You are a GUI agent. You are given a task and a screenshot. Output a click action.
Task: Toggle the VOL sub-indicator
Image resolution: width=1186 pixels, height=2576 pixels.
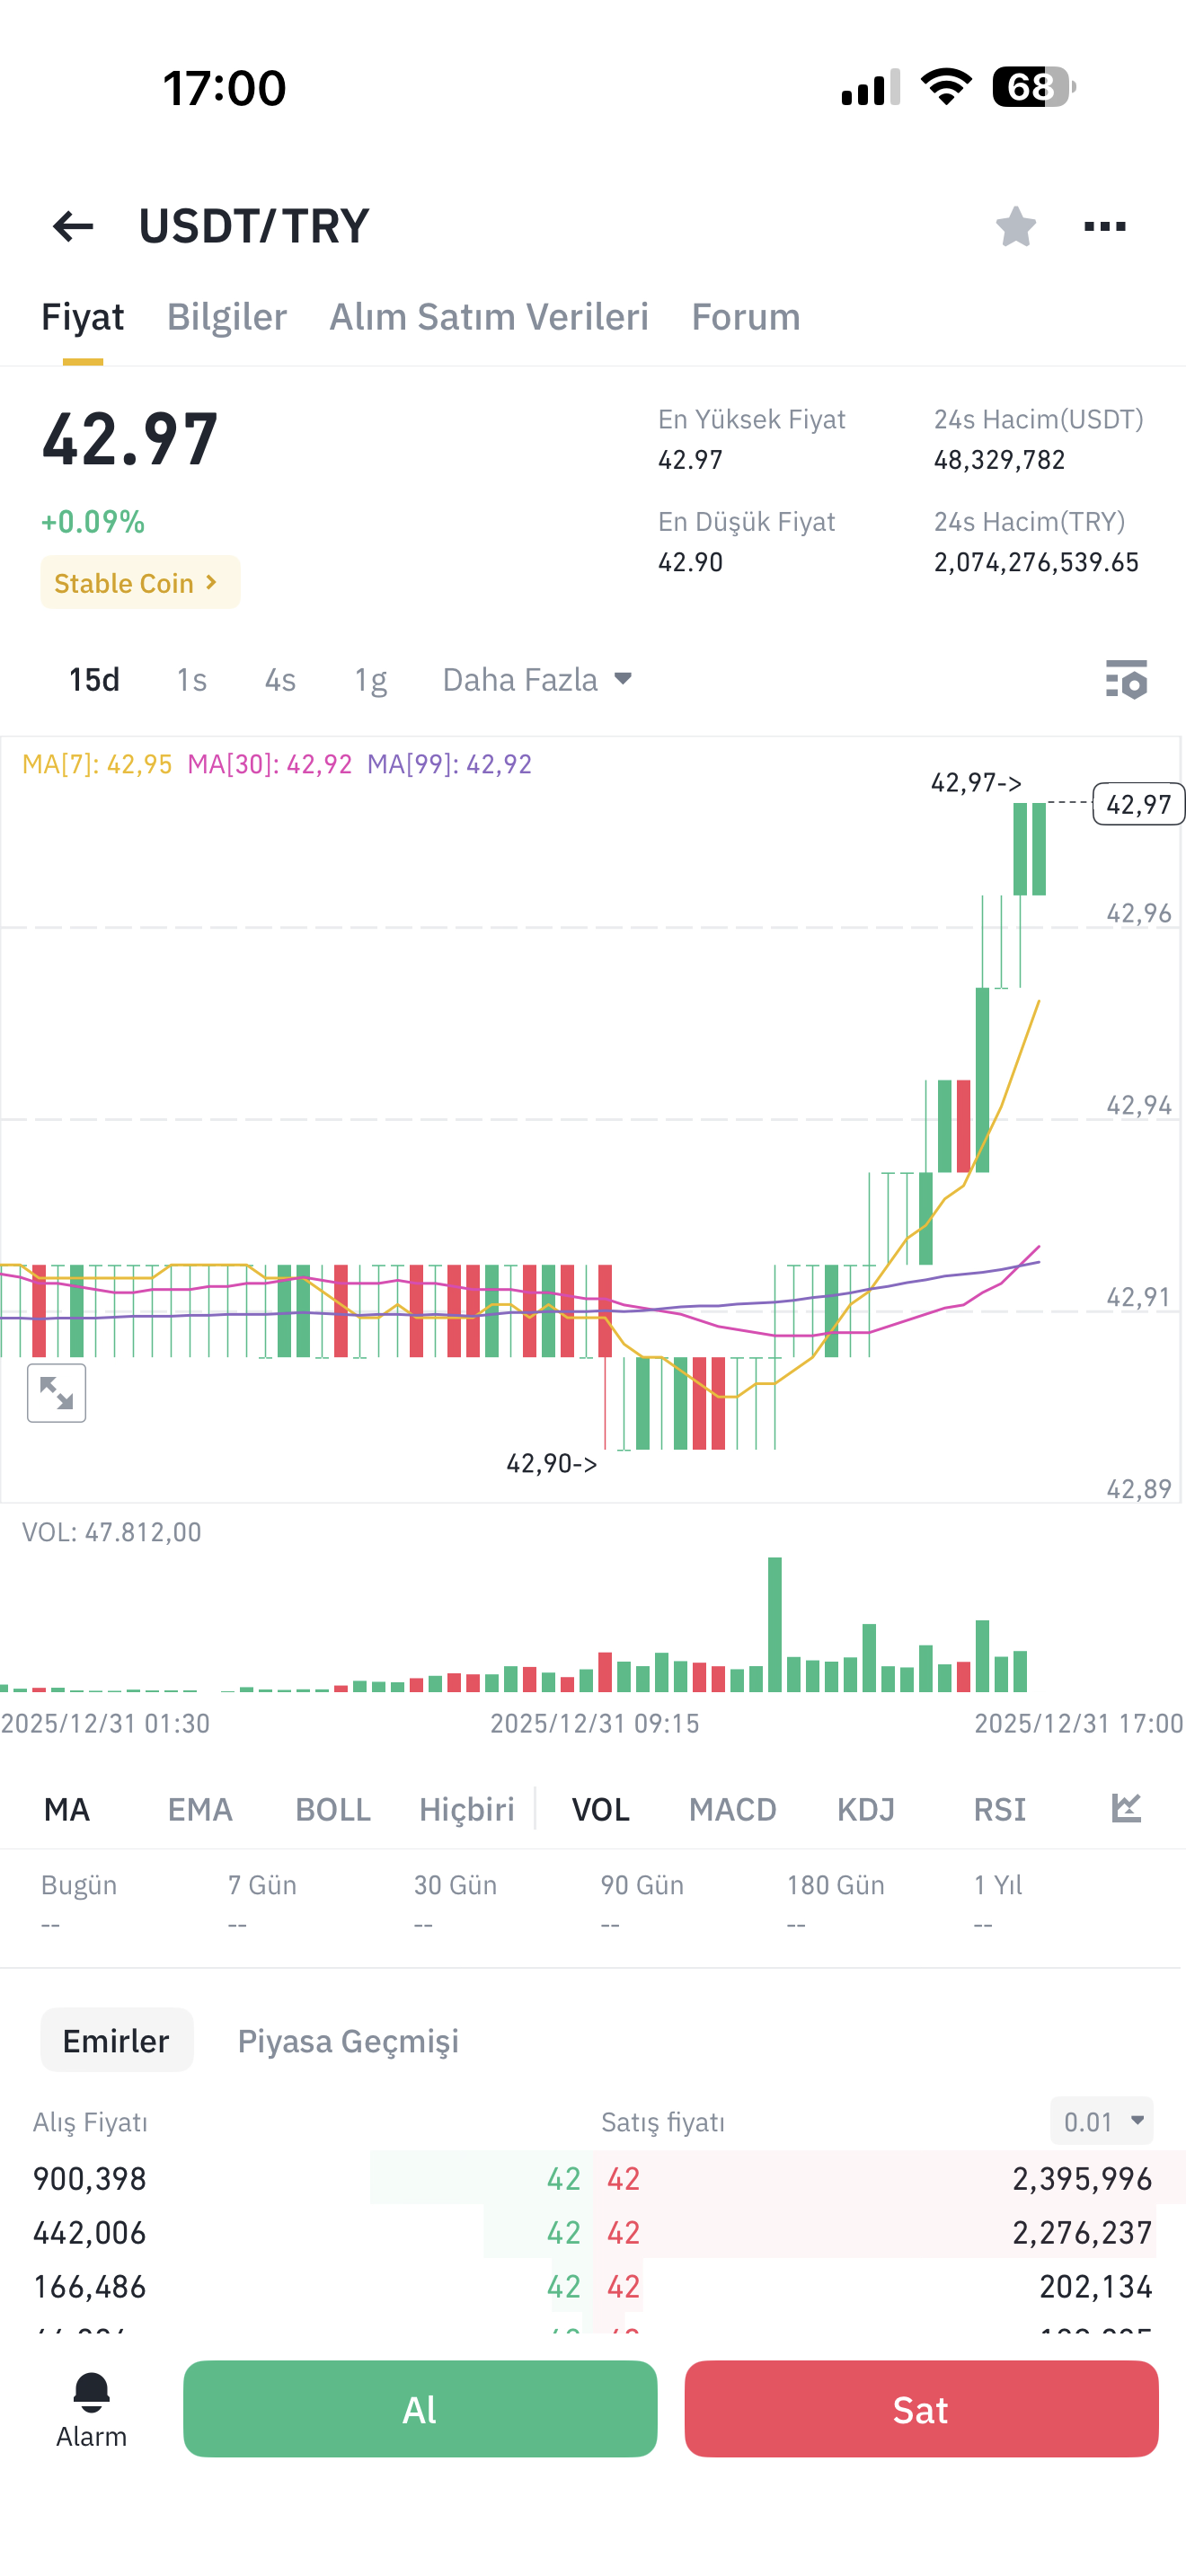pyautogui.click(x=600, y=1809)
